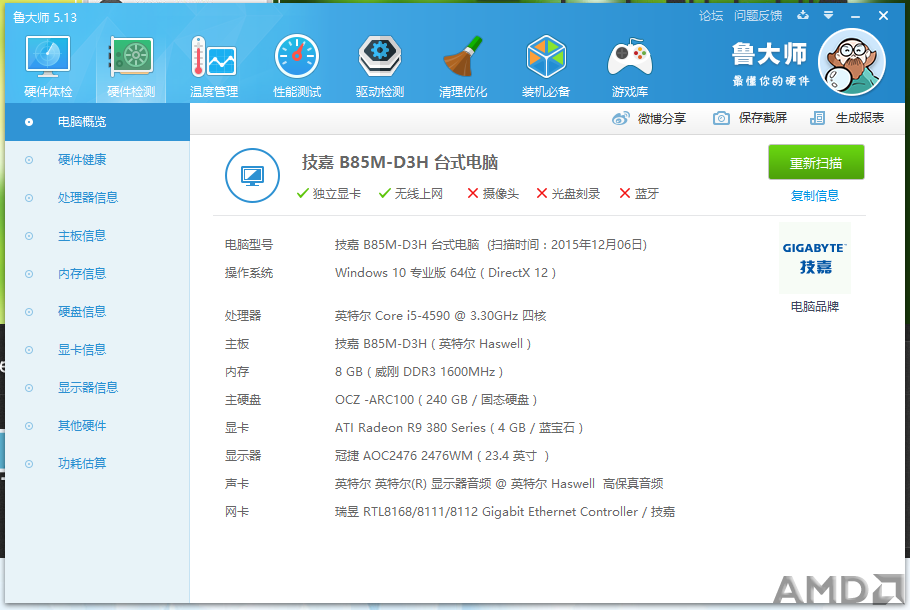The height and width of the screenshot is (610, 910).
Task: Click the download tray icon in title bar
Action: pyautogui.click(x=803, y=16)
